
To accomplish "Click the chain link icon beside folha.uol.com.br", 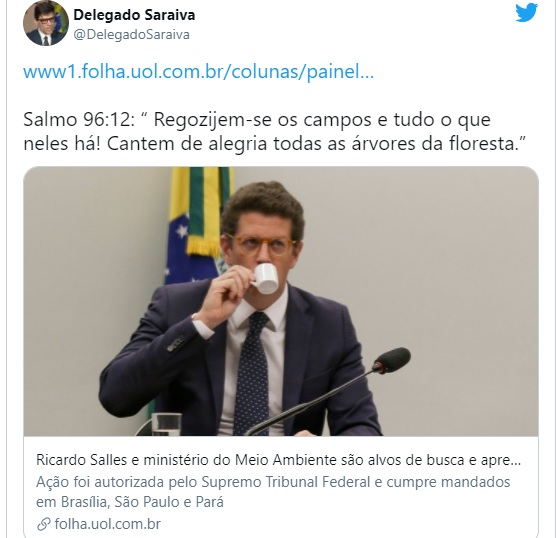I will point(43,524).
